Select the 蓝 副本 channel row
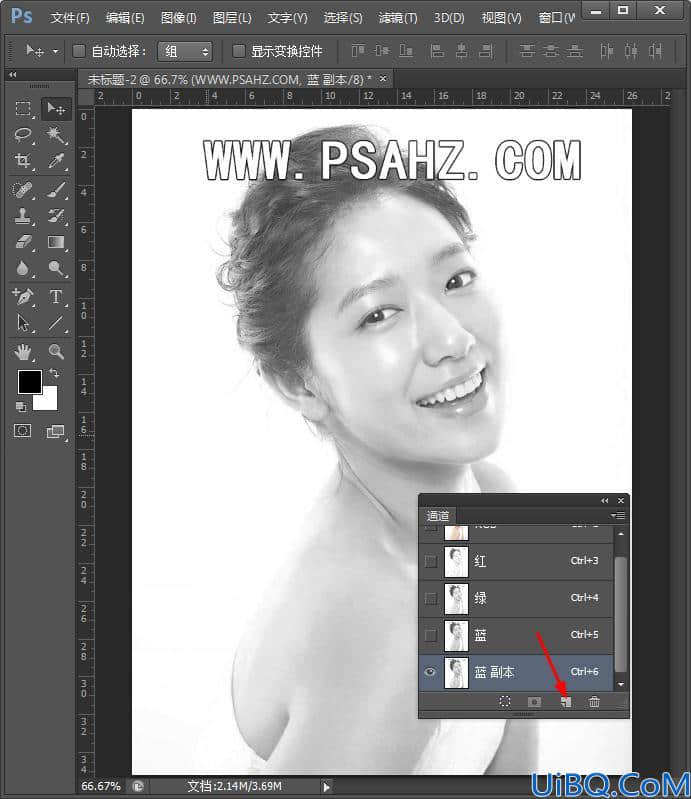The width and height of the screenshot is (691, 799). click(516, 672)
